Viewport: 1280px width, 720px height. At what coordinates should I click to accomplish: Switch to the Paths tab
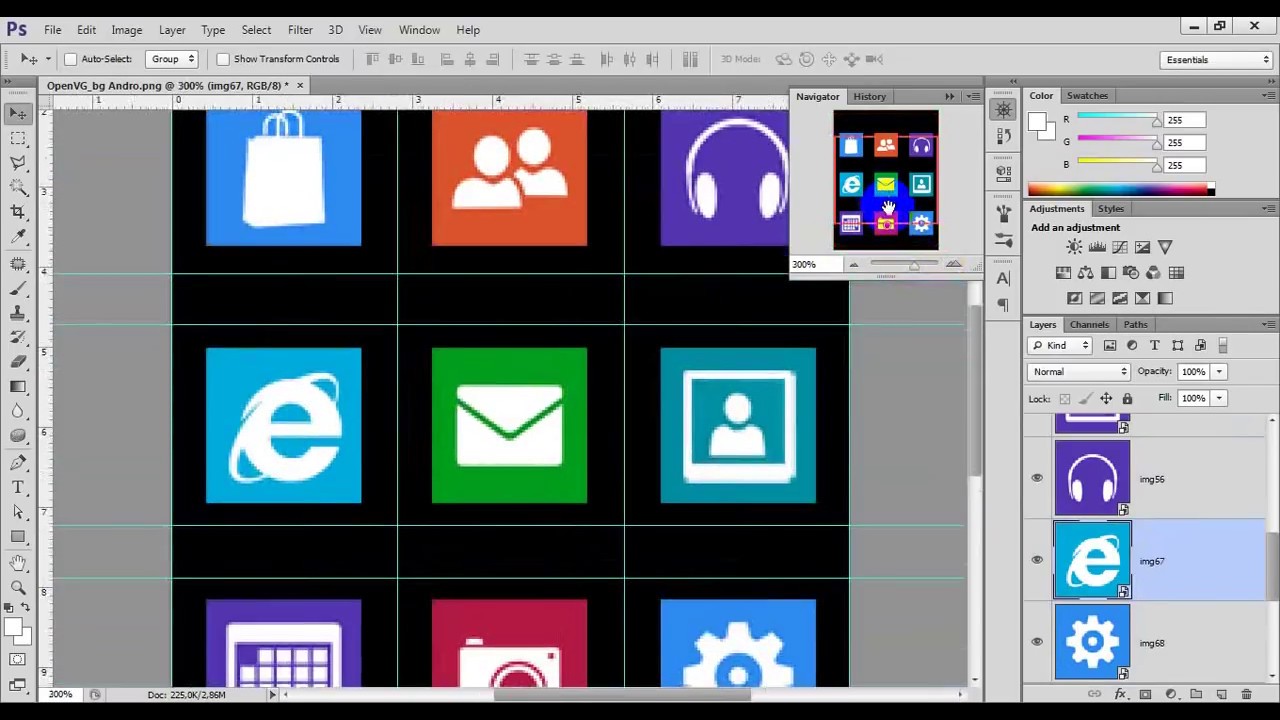pyautogui.click(x=1135, y=324)
